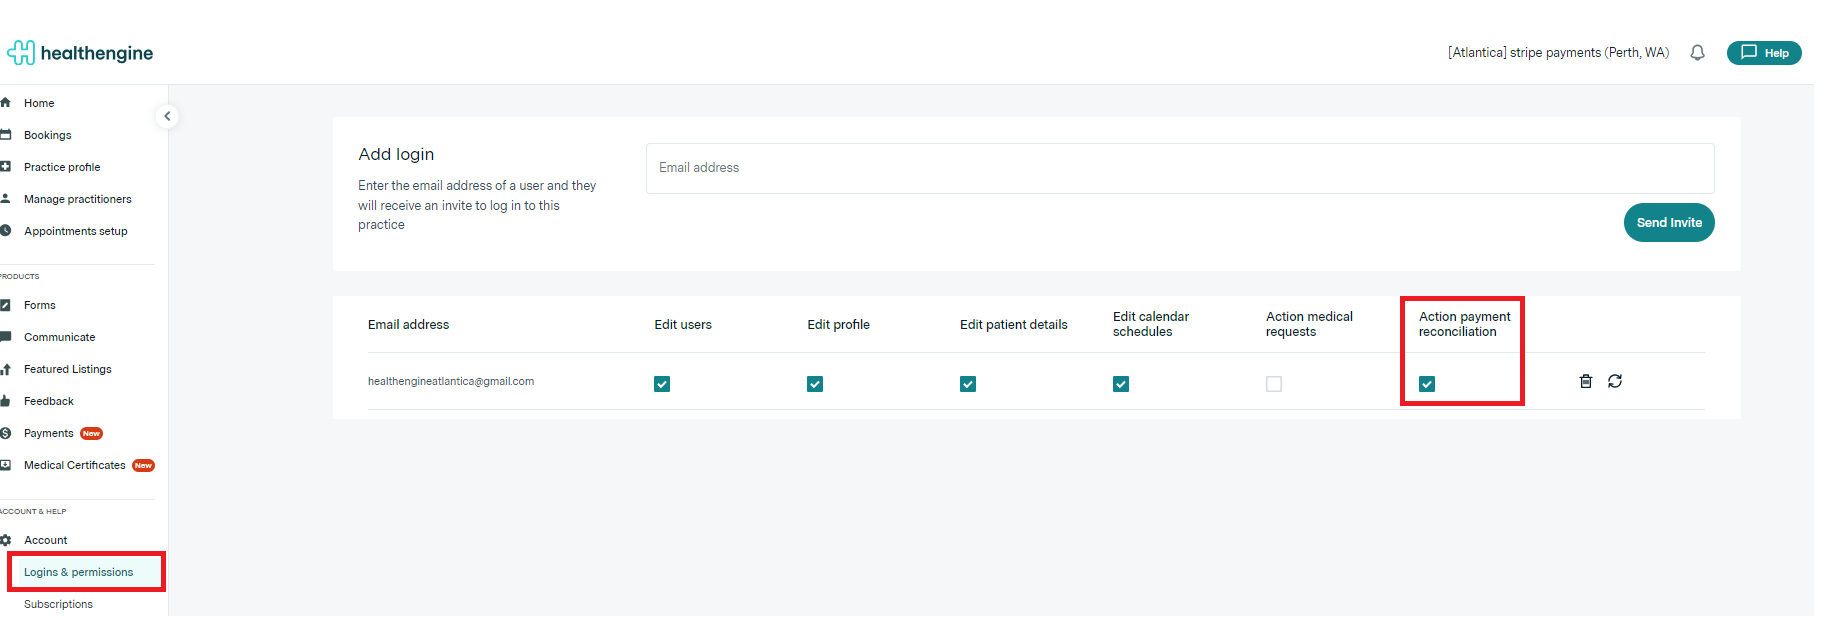Open Appointments setup page
The height and width of the screenshot is (628, 1825).
75,231
